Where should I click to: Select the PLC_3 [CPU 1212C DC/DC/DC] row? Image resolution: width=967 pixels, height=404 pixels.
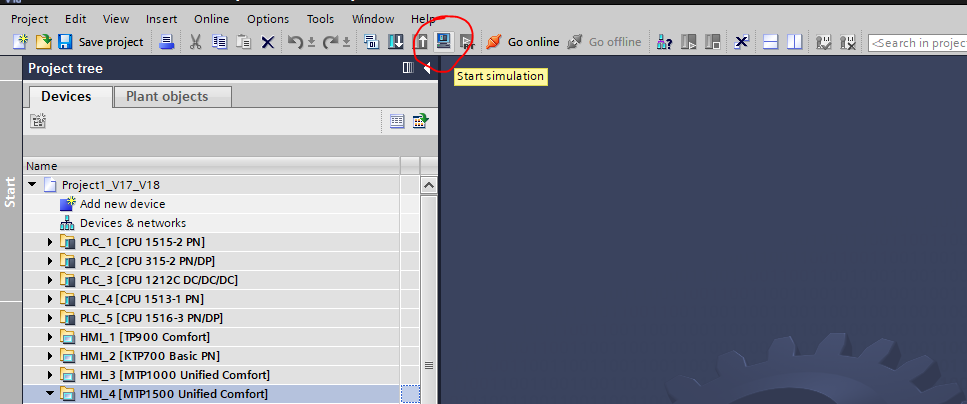click(212, 280)
